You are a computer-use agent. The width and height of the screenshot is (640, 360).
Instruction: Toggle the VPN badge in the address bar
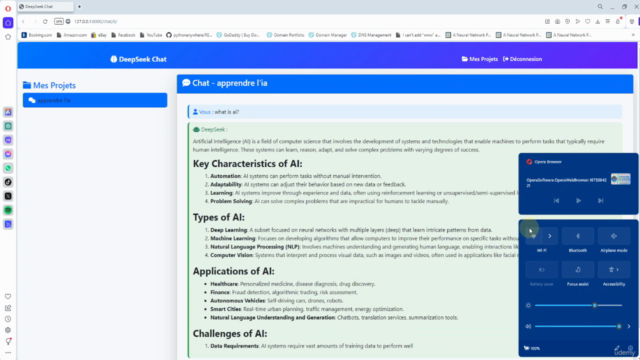click(x=59, y=22)
